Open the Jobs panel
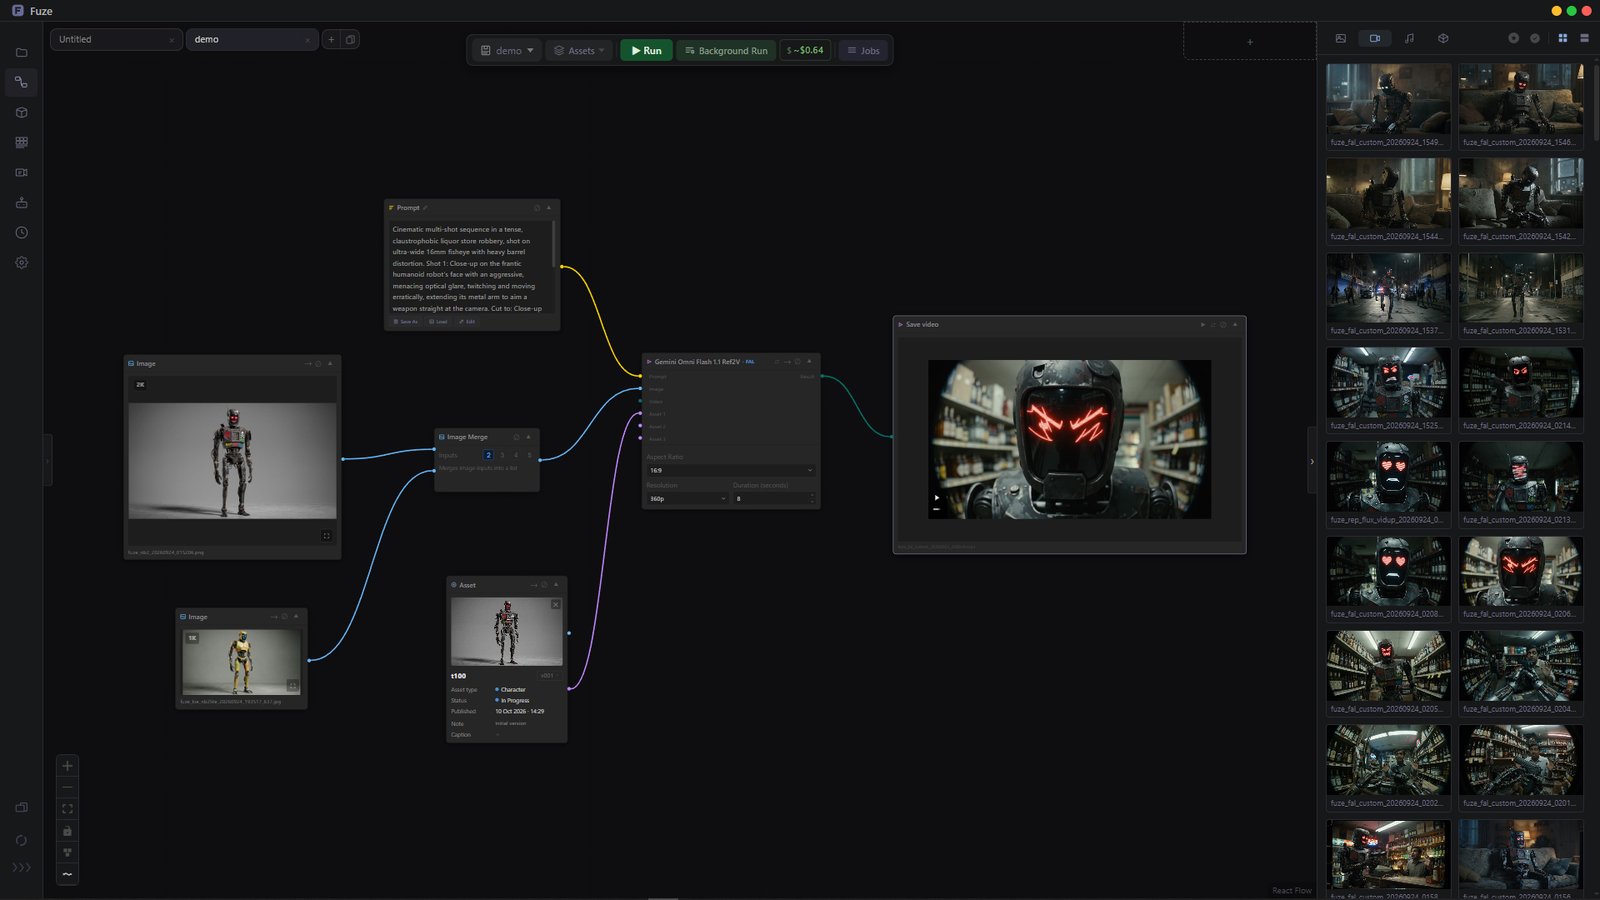Screen dimensions: 1600x900 863,50
